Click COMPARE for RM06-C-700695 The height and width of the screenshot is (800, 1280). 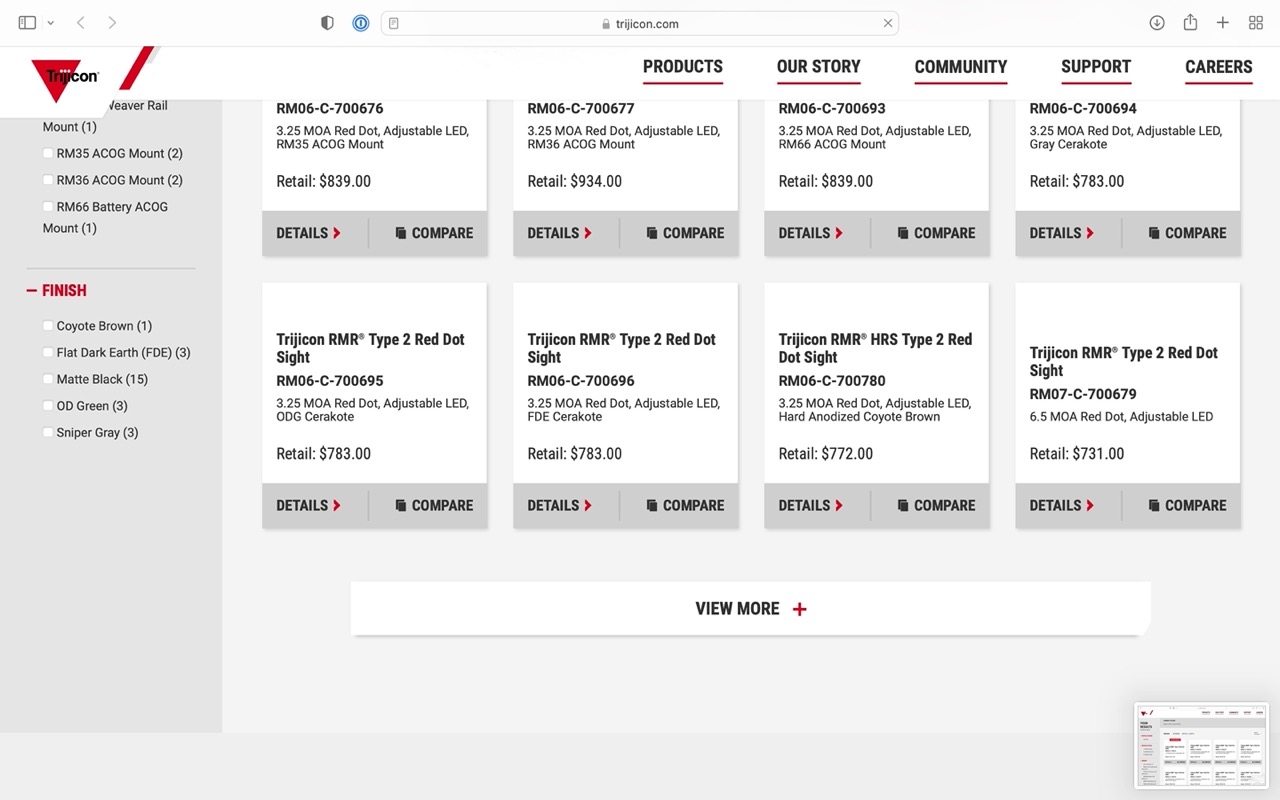point(434,505)
